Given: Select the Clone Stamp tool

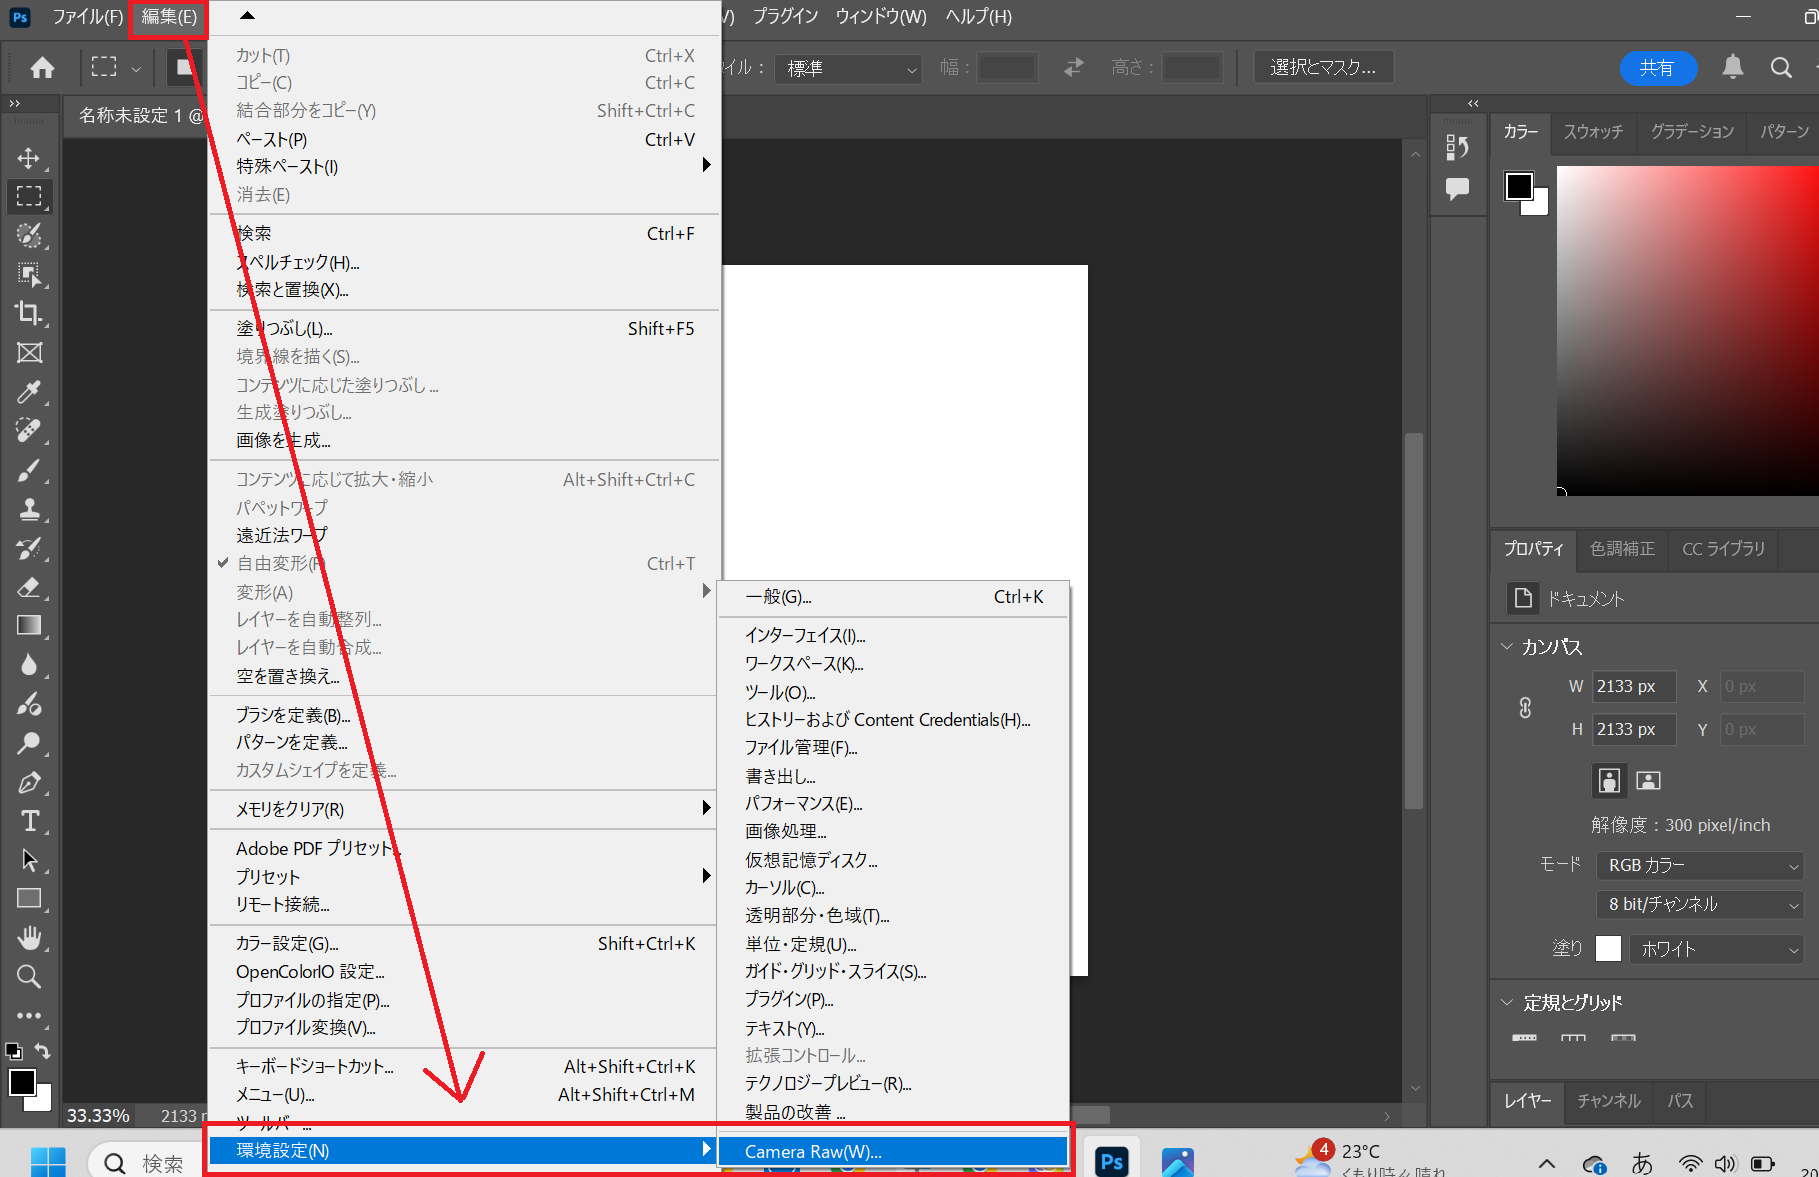Looking at the screenshot, I should click(29, 508).
